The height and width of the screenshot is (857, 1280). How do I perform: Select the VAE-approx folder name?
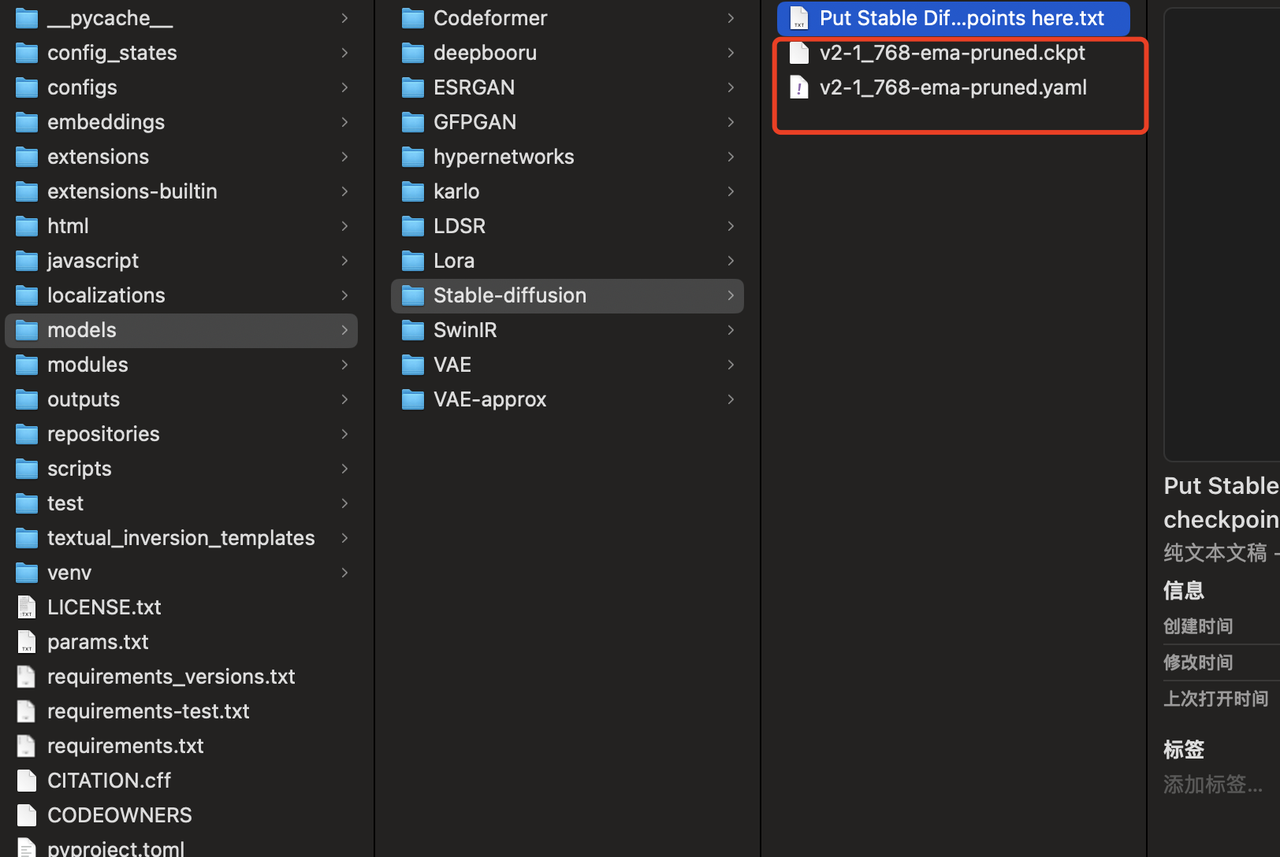(490, 399)
